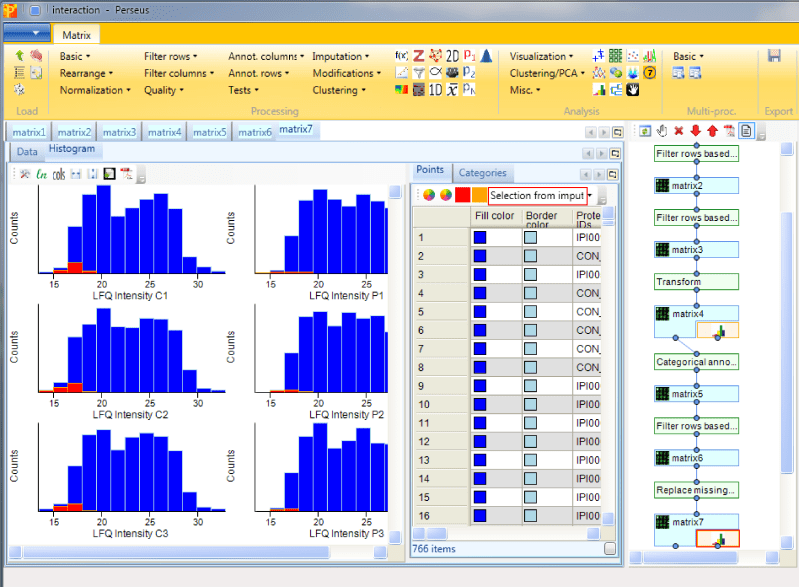The height and width of the screenshot is (587, 799).
Task: Click the red Z z-score icon
Action: point(418,56)
